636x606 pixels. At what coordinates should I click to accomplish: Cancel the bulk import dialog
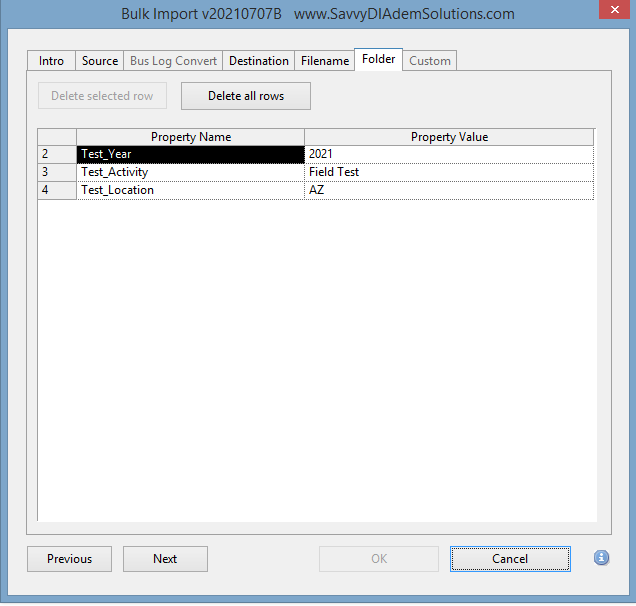tap(510, 559)
